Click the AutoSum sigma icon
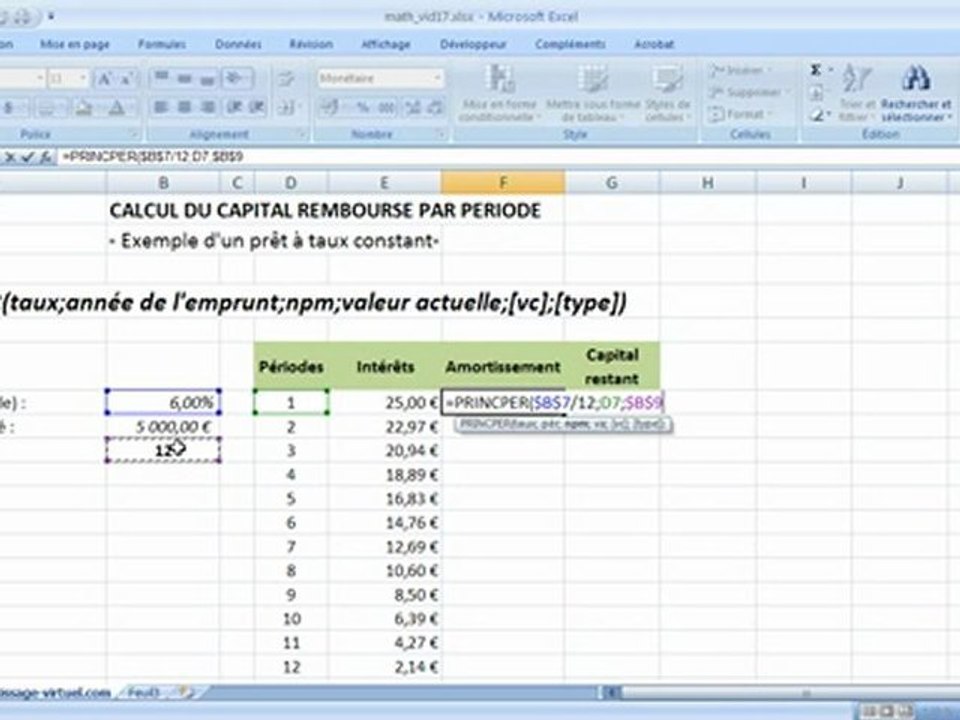This screenshot has height=720, width=960. pyautogui.click(x=816, y=70)
